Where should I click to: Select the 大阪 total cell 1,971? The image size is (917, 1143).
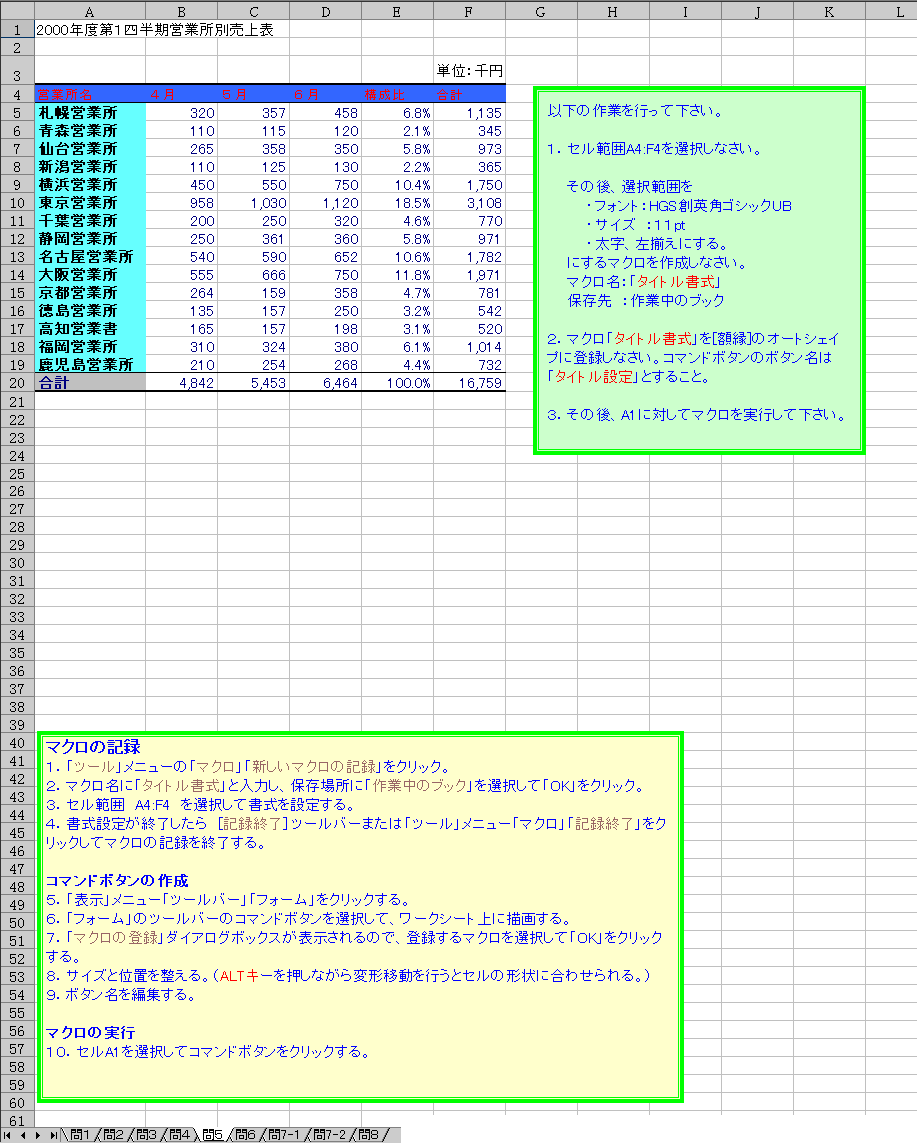tap(469, 275)
